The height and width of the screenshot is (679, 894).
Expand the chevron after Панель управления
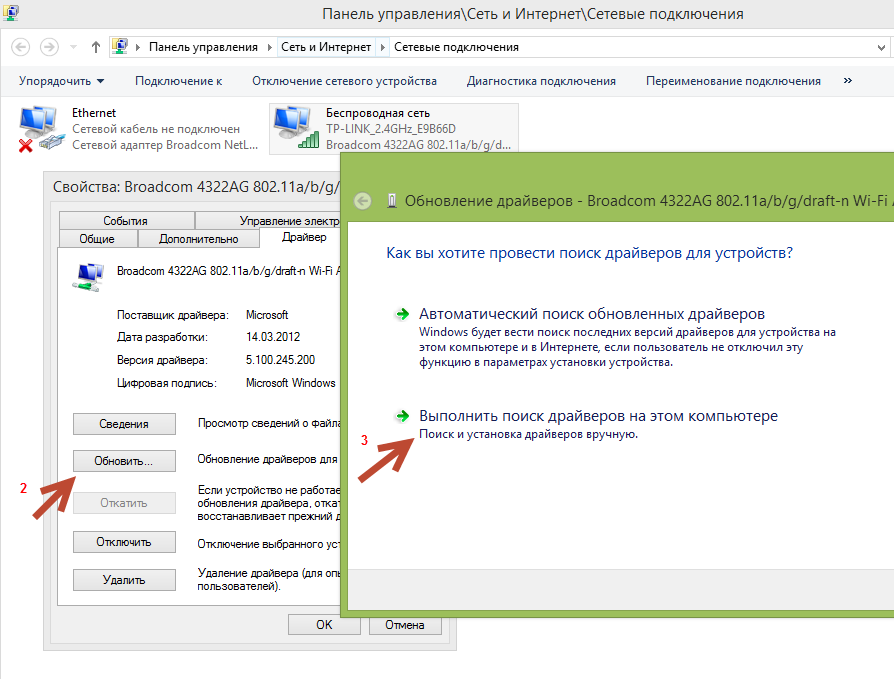click(x=270, y=47)
